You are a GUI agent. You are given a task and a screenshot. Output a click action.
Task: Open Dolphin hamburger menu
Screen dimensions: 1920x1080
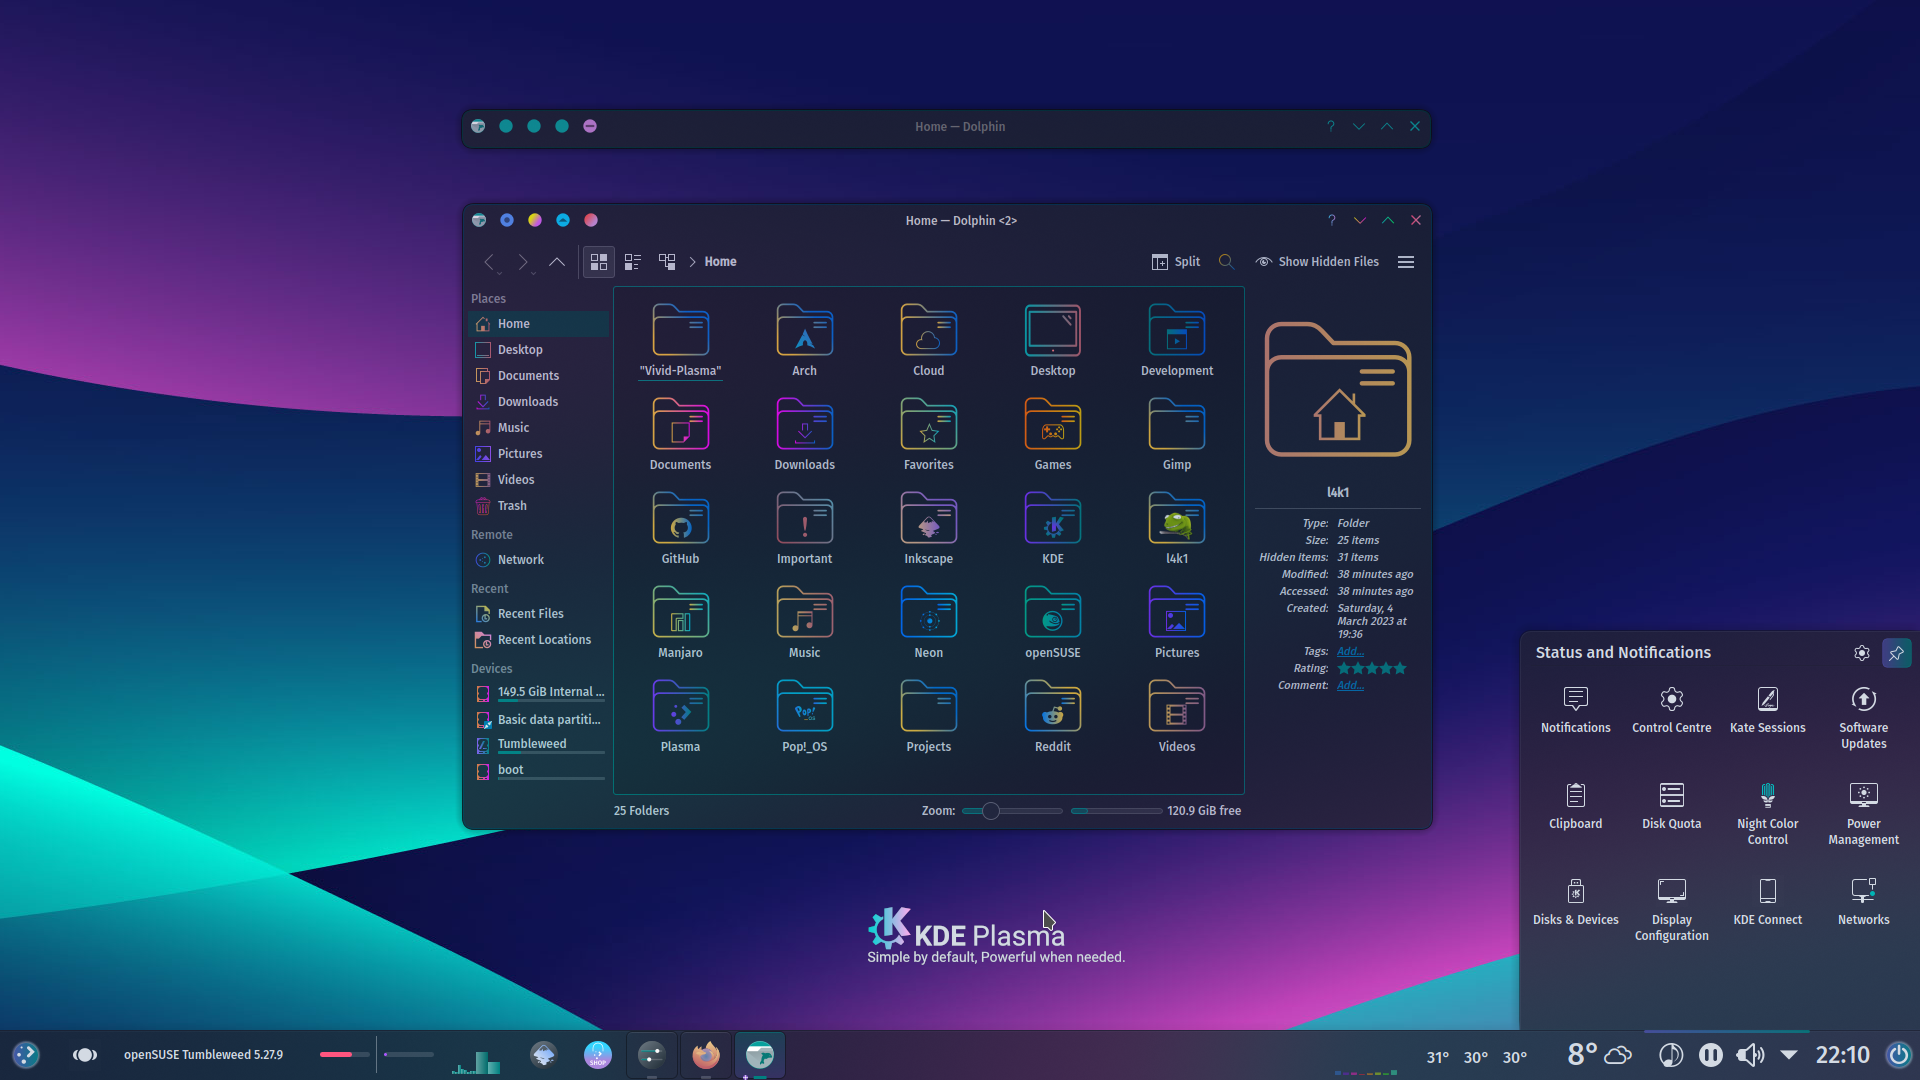[x=1406, y=262]
